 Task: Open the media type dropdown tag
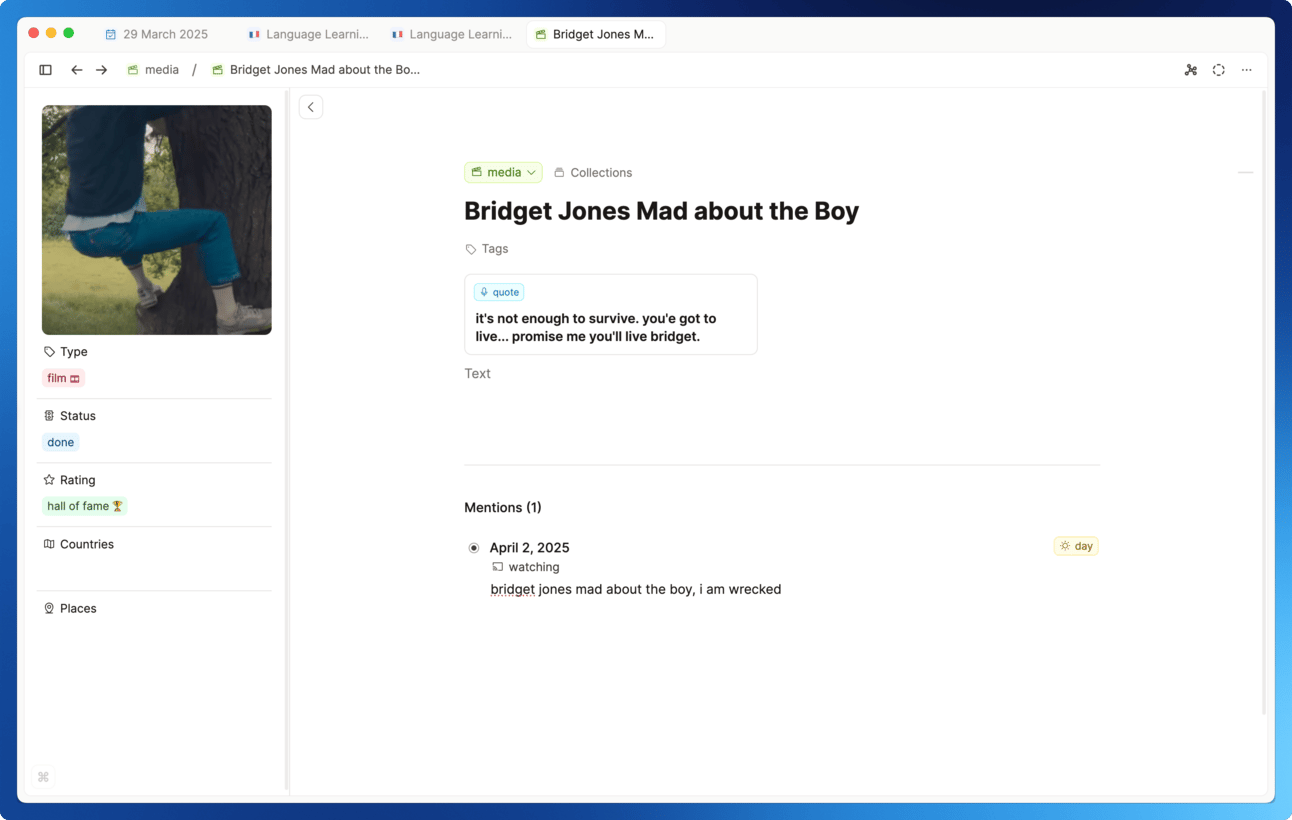[503, 172]
